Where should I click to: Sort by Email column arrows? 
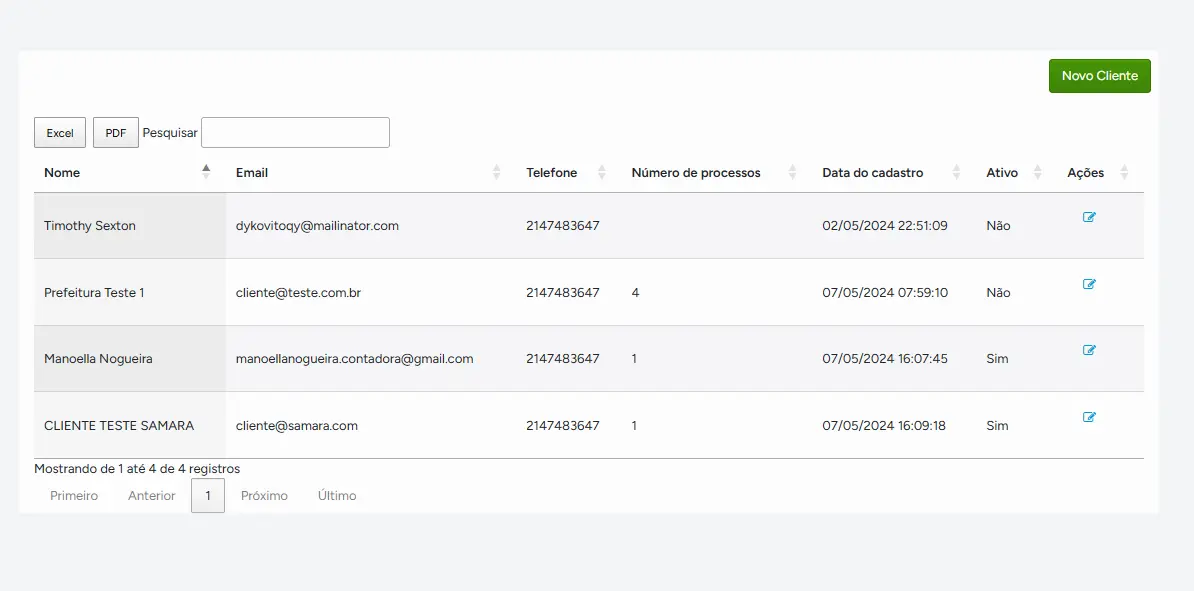coord(497,172)
